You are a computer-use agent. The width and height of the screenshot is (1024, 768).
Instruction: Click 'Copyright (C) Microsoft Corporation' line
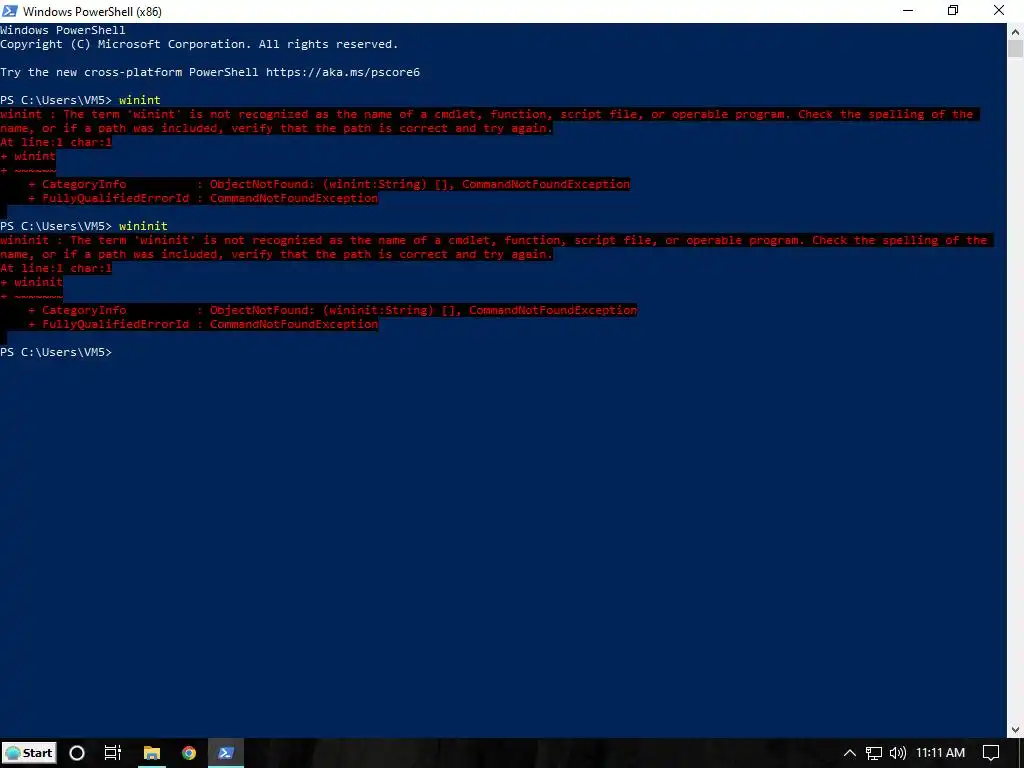tap(199, 44)
